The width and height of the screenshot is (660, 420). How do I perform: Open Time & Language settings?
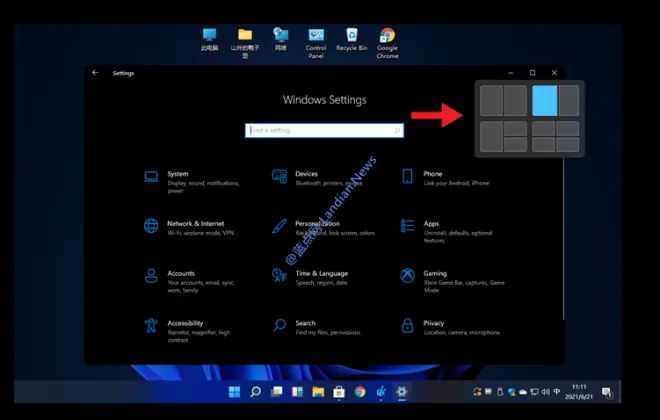310,277
